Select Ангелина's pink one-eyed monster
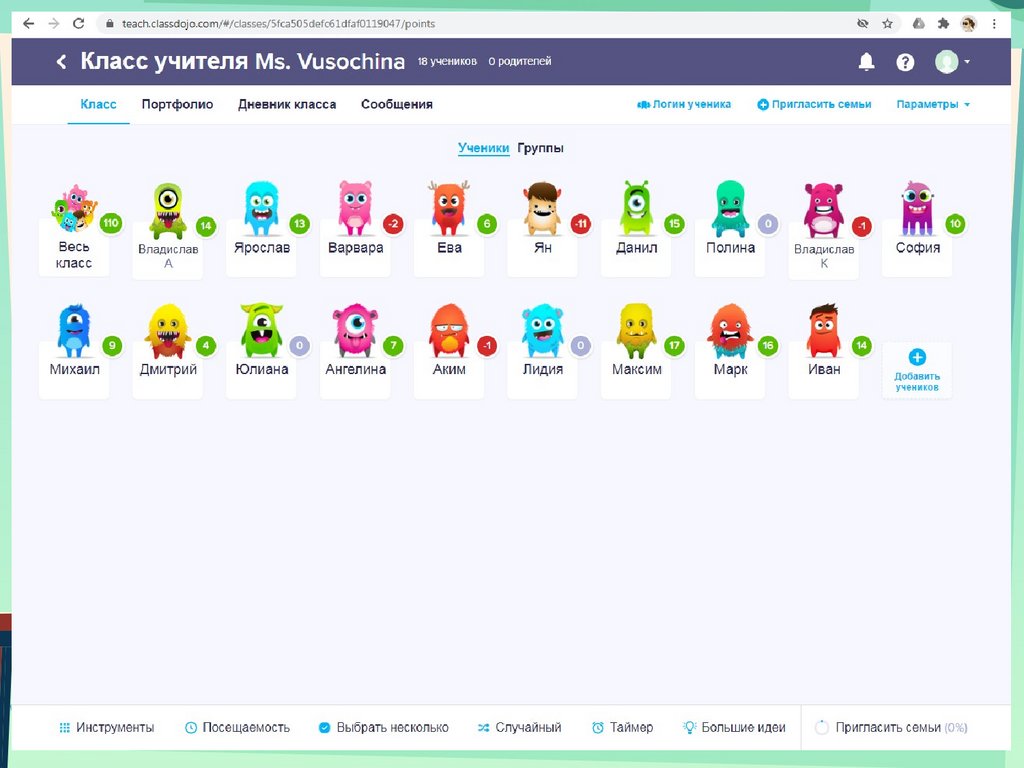 click(355, 330)
